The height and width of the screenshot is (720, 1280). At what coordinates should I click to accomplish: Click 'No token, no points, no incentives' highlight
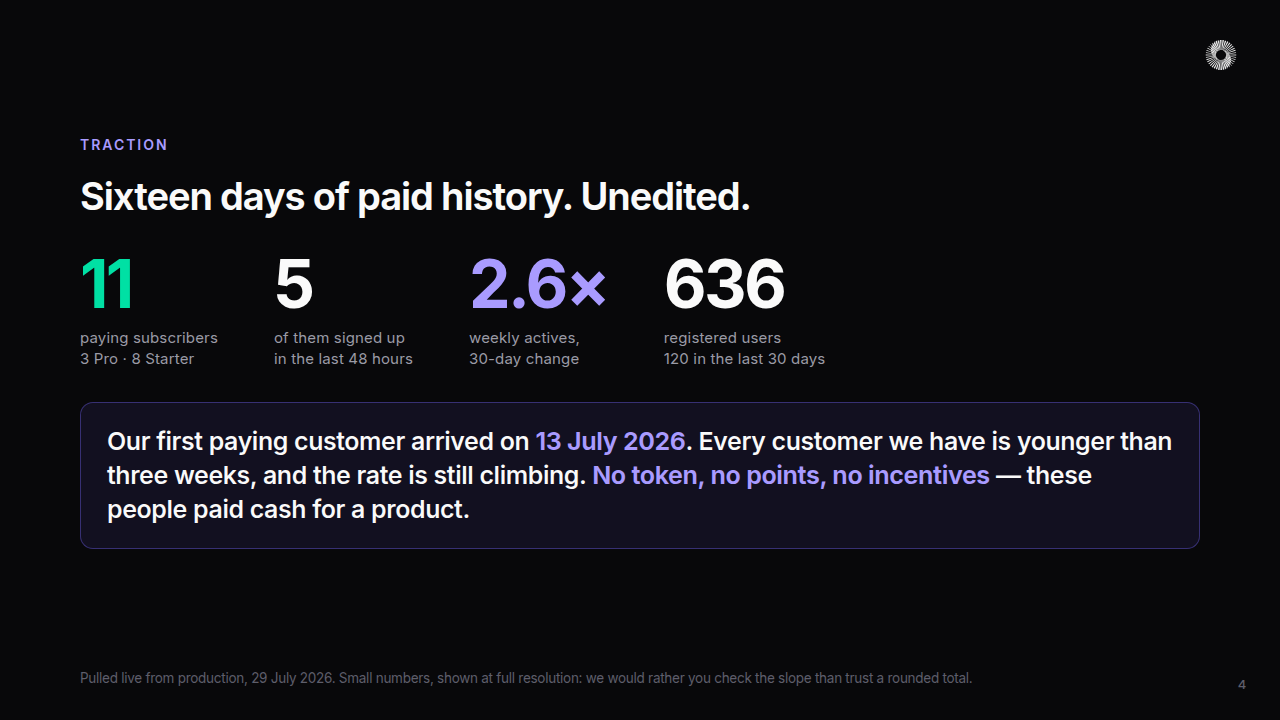(x=791, y=475)
